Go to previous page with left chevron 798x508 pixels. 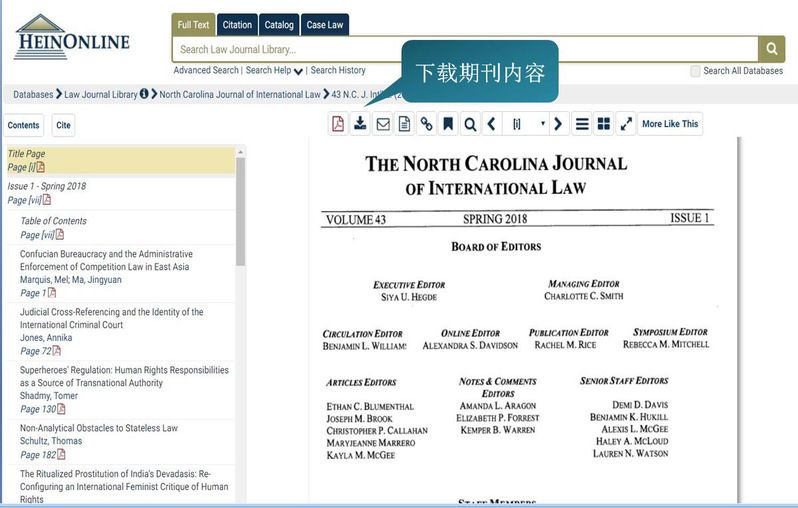491,124
